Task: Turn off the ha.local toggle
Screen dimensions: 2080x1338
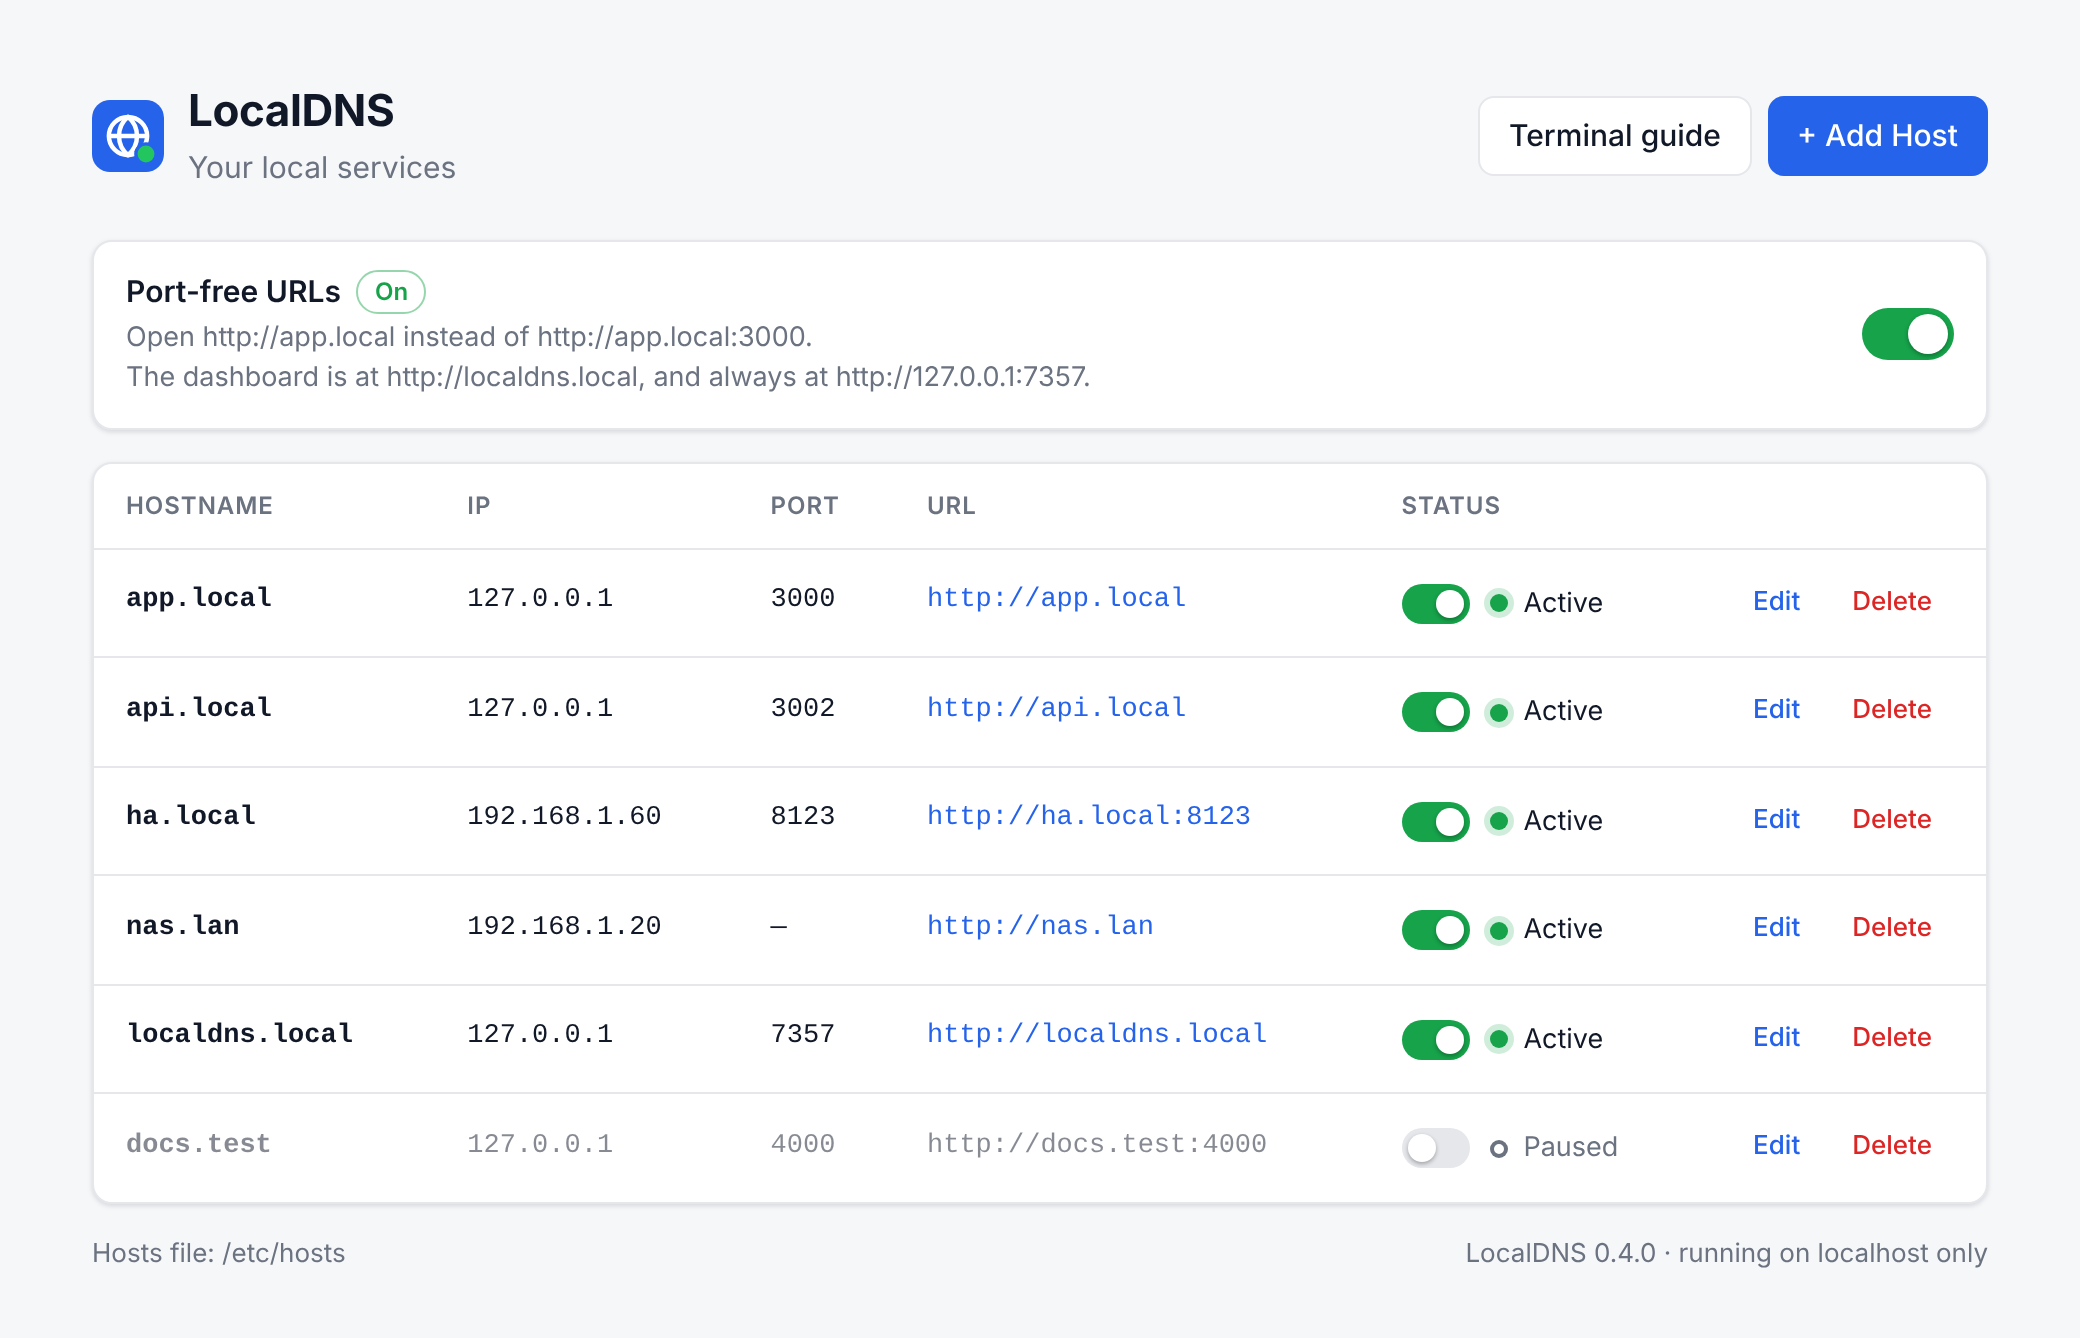Action: point(1435,821)
